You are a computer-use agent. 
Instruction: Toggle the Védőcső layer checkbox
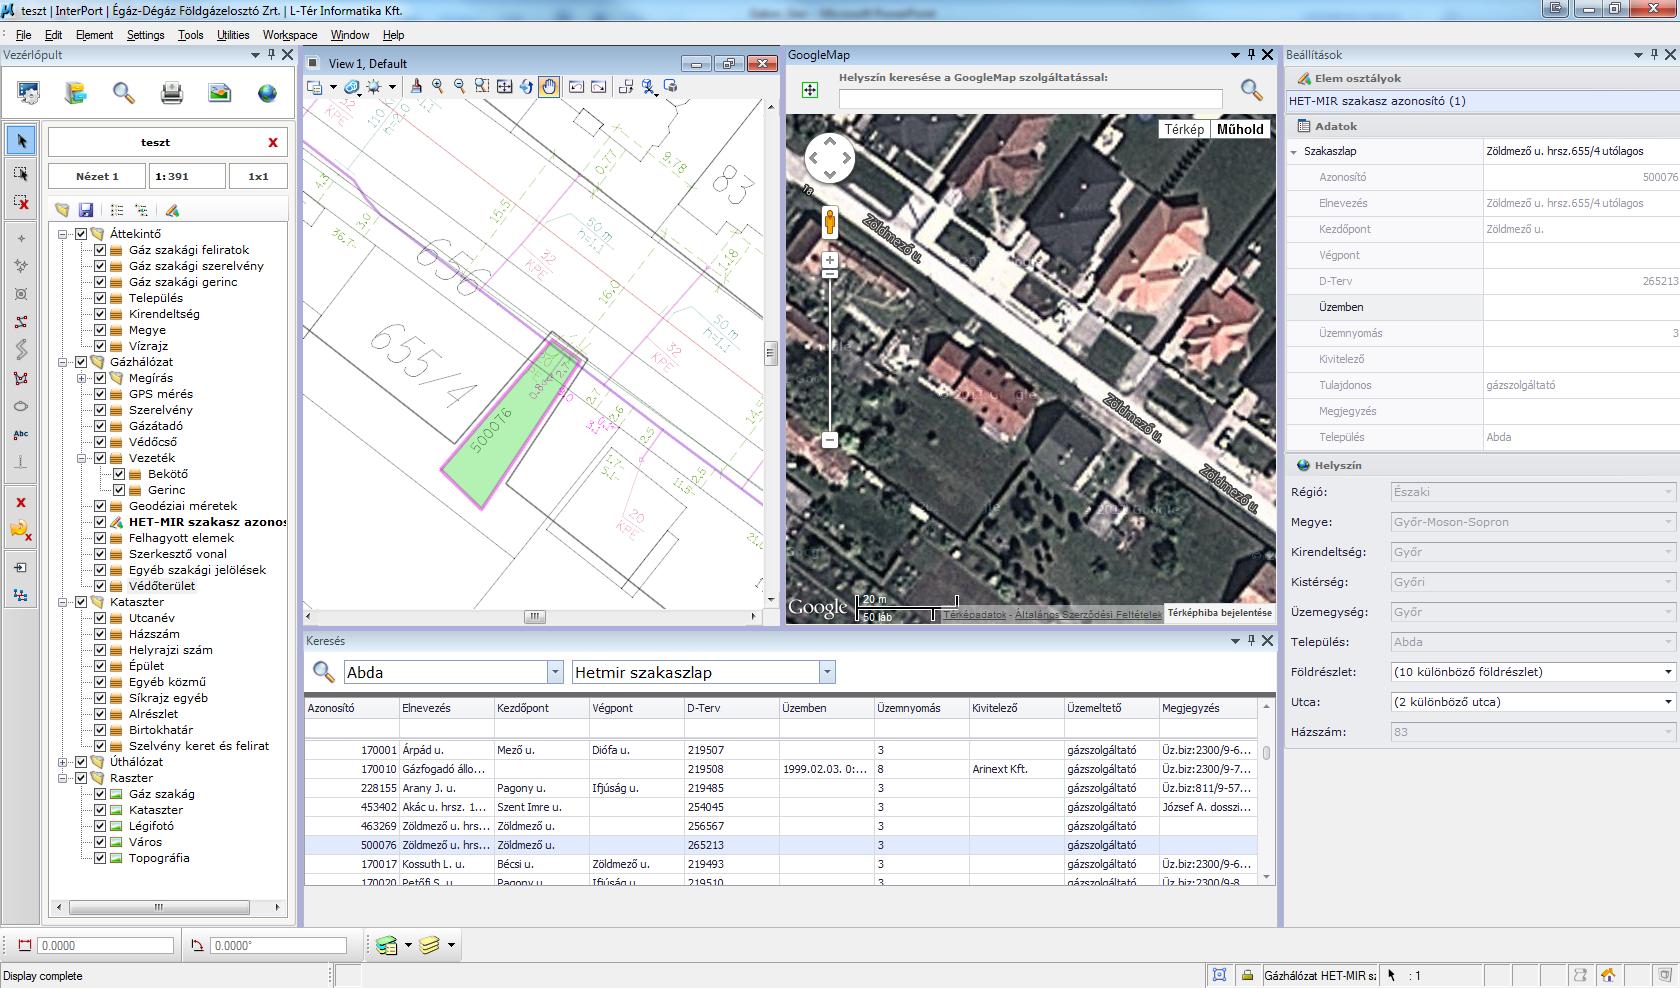[x=100, y=442]
